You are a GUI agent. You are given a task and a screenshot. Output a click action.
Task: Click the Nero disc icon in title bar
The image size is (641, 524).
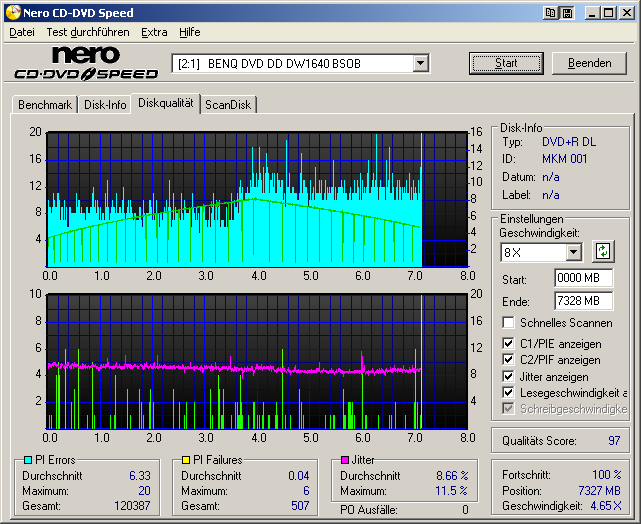point(11,13)
